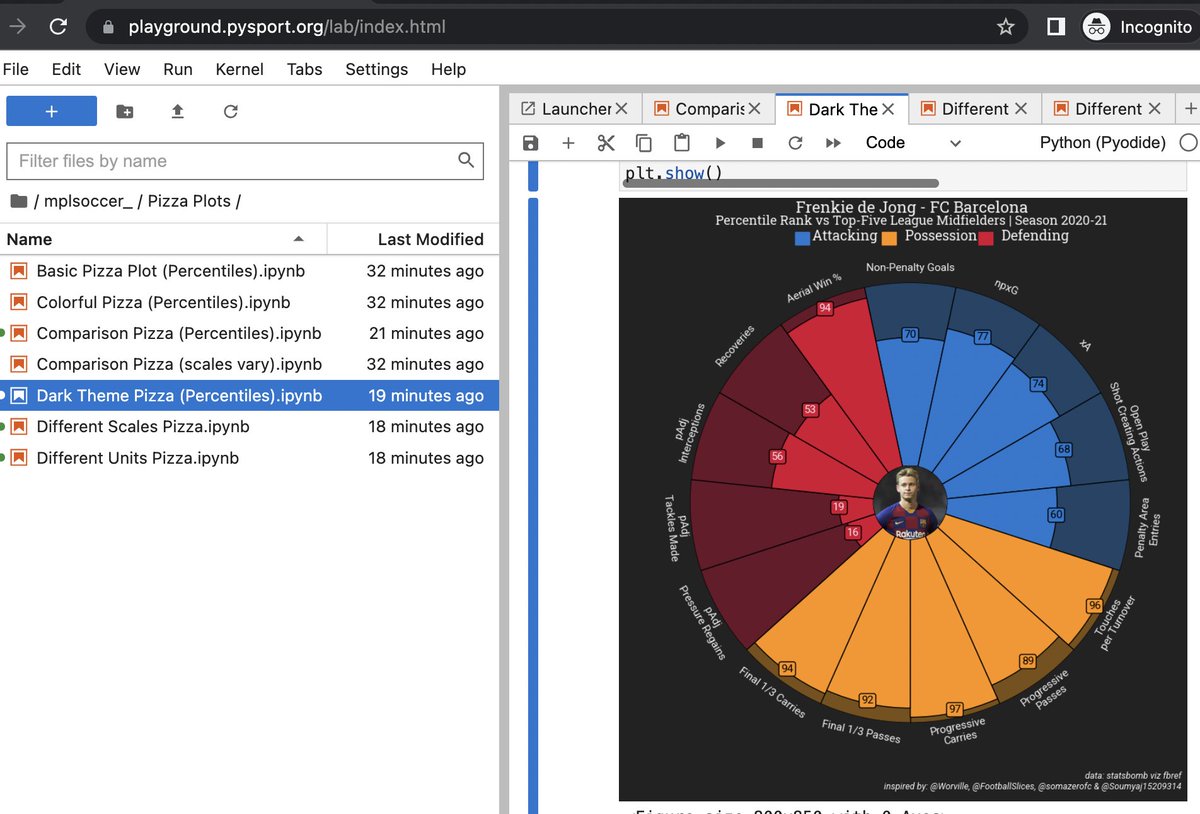
Task: Close the Dark Theme notebook tab
Action: [888, 109]
